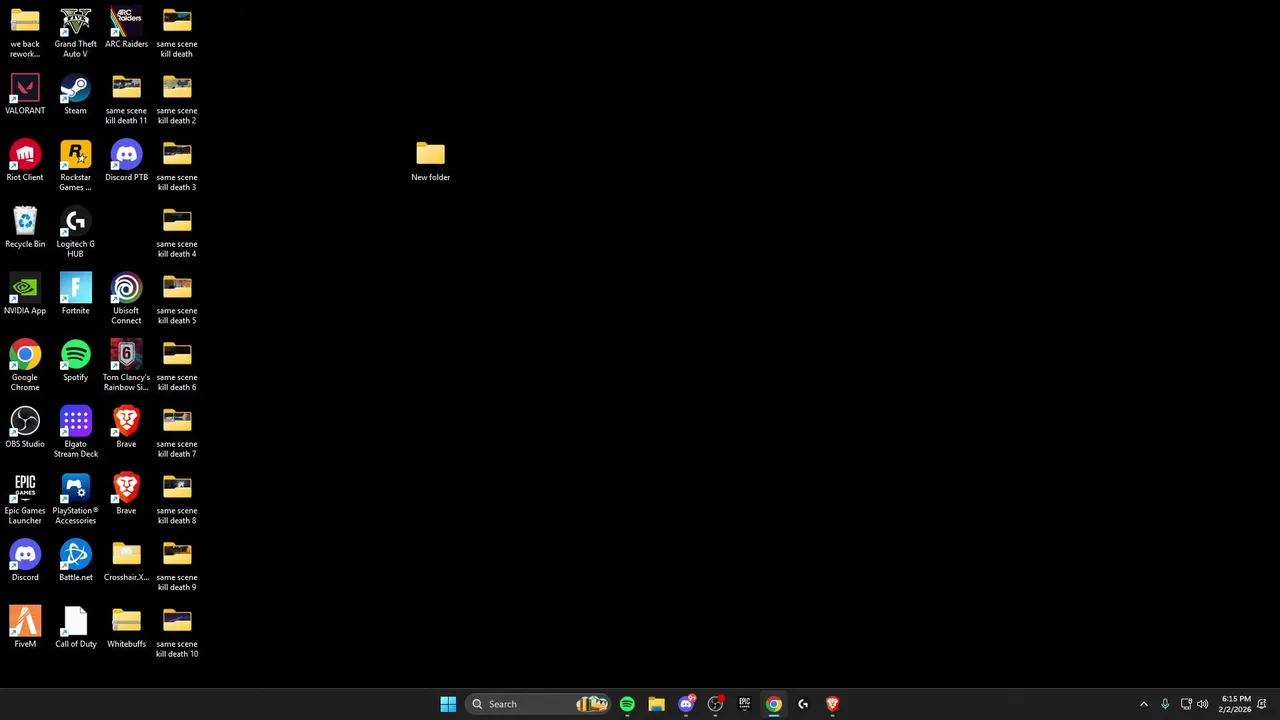Screen dimensions: 1280x720
Task: Select the 'we back rework' folder
Action: [x=25, y=32]
